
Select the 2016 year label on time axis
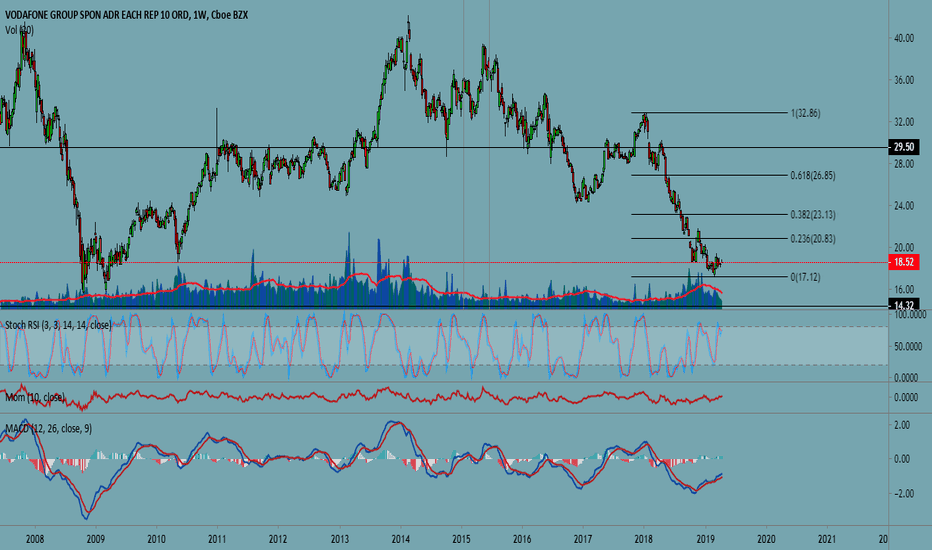coord(522,539)
